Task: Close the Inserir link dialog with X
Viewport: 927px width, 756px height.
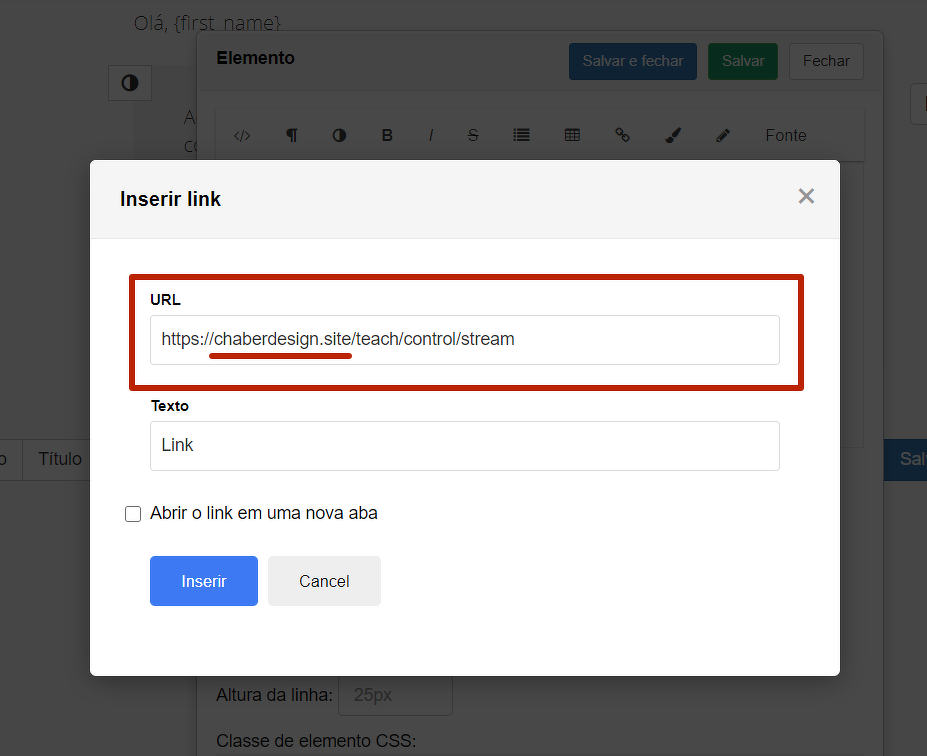Action: 806,197
